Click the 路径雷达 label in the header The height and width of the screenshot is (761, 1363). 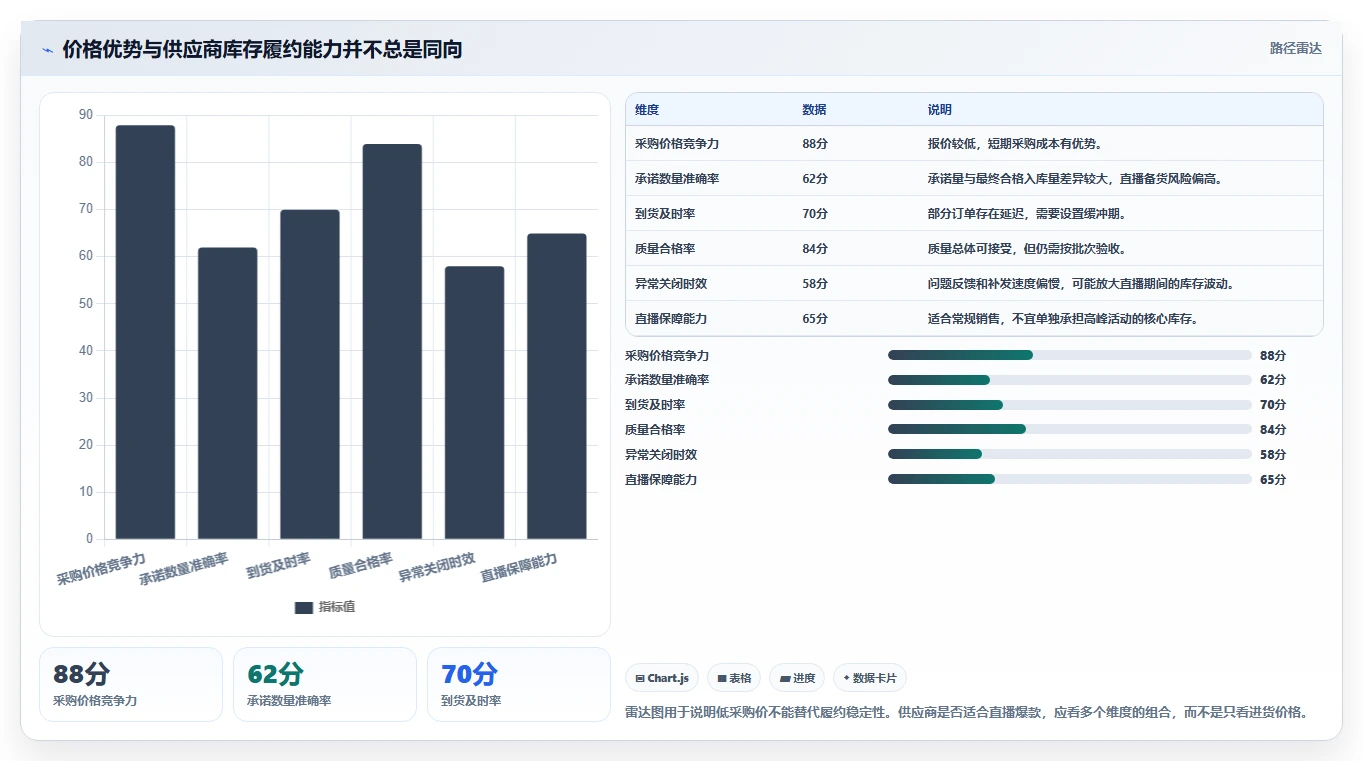1296,48
